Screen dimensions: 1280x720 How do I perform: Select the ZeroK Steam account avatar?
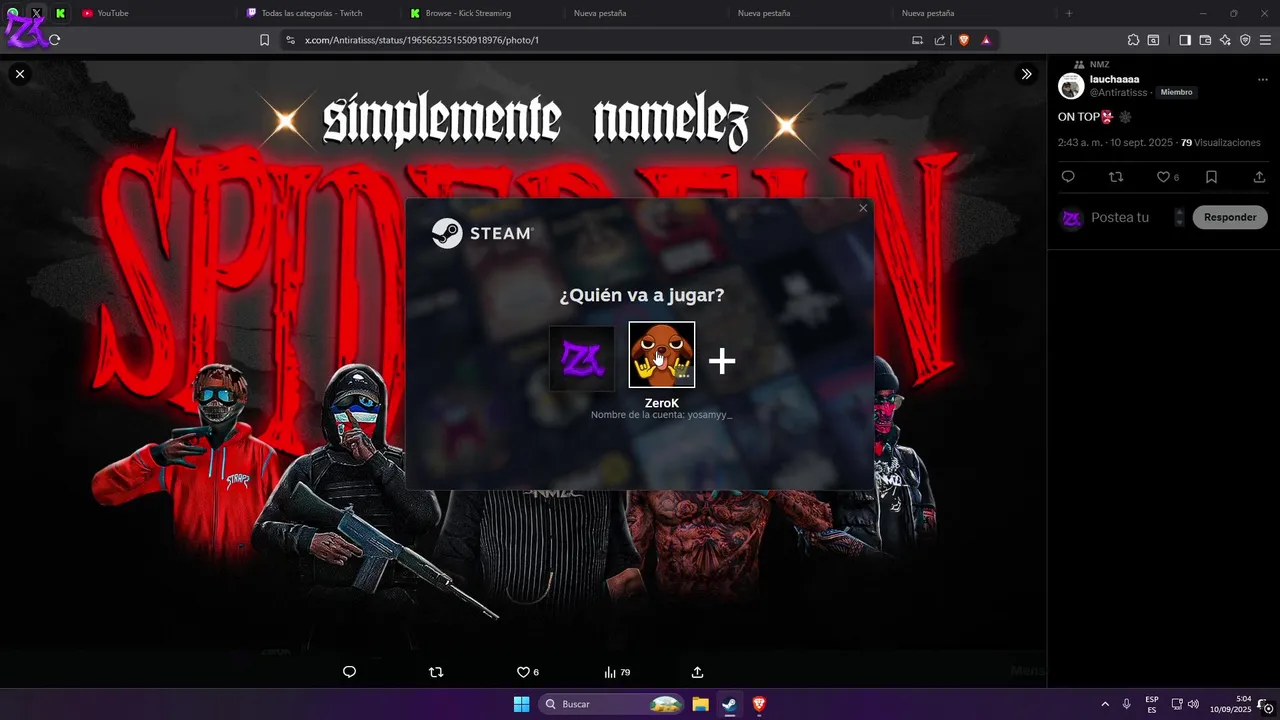tap(661, 354)
